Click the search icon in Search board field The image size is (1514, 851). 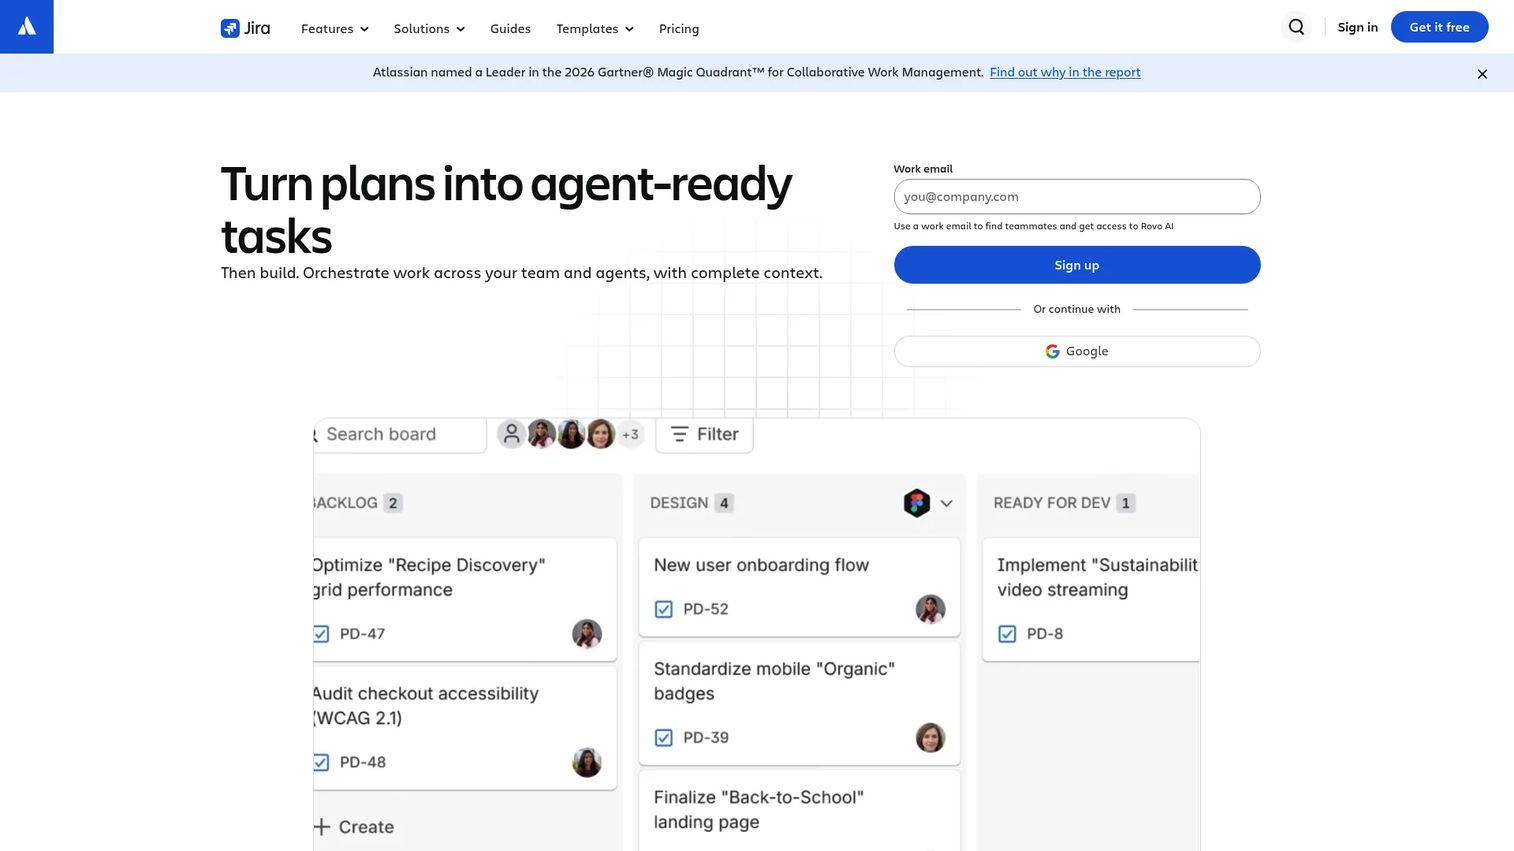point(316,435)
